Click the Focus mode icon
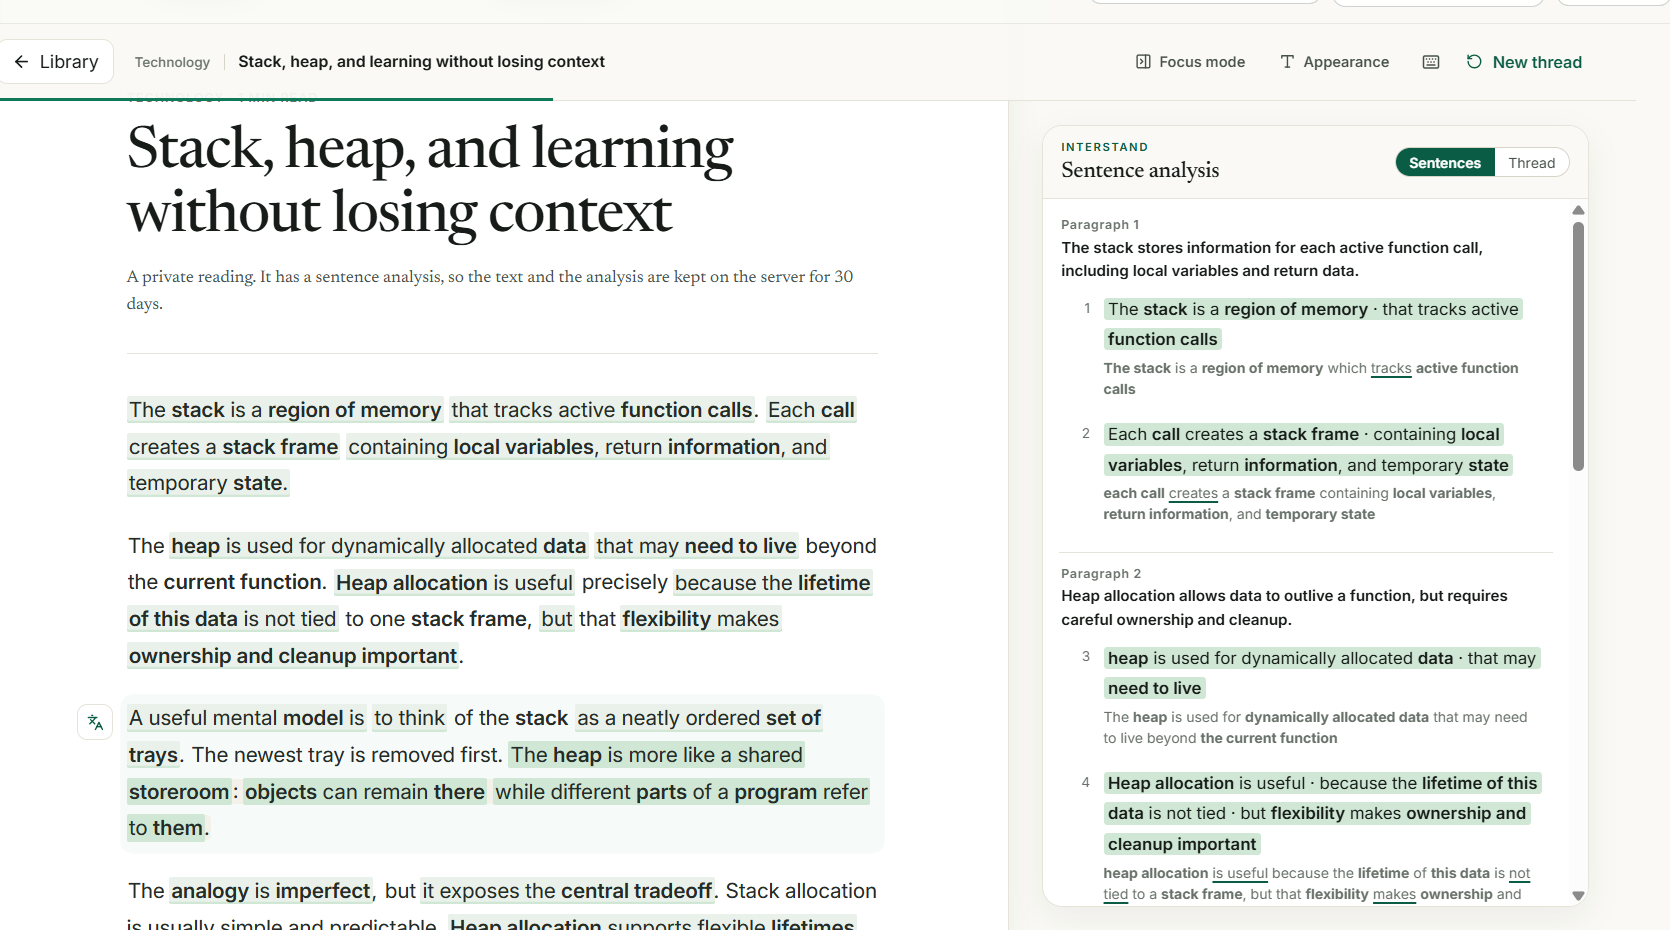The width and height of the screenshot is (1670, 930). pyautogui.click(x=1143, y=62)
